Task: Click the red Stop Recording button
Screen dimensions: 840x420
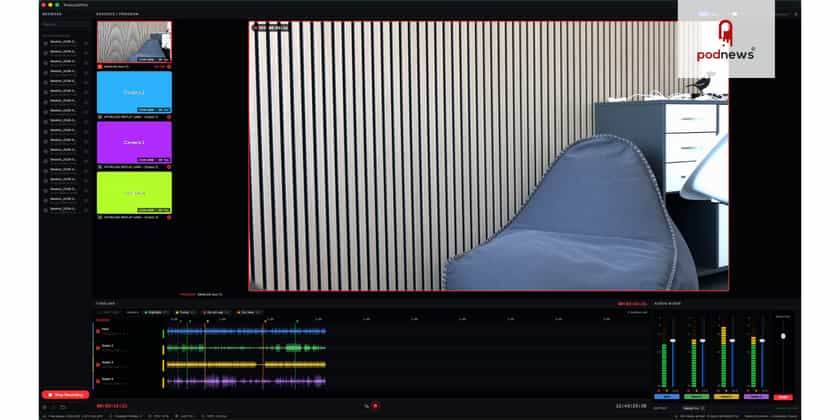Action: click(x=65, y=395)
